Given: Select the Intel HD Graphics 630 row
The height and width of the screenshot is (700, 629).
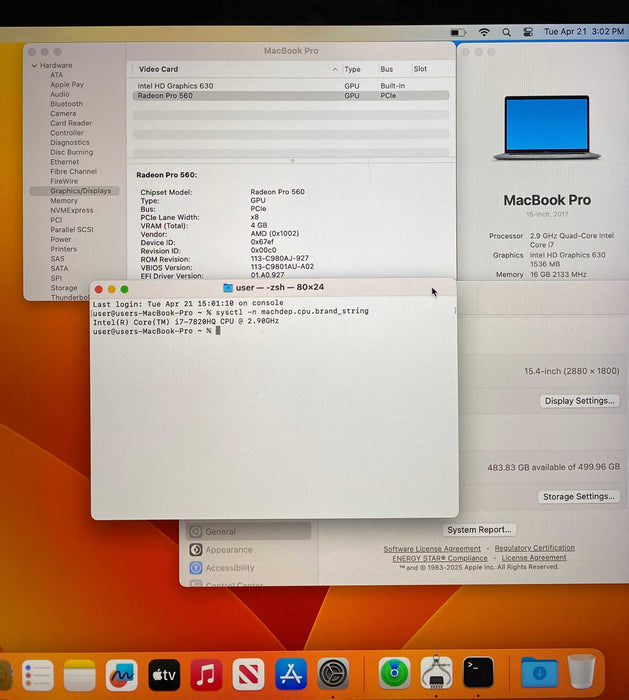Looking at the screenshot, I should pos(291,86).
